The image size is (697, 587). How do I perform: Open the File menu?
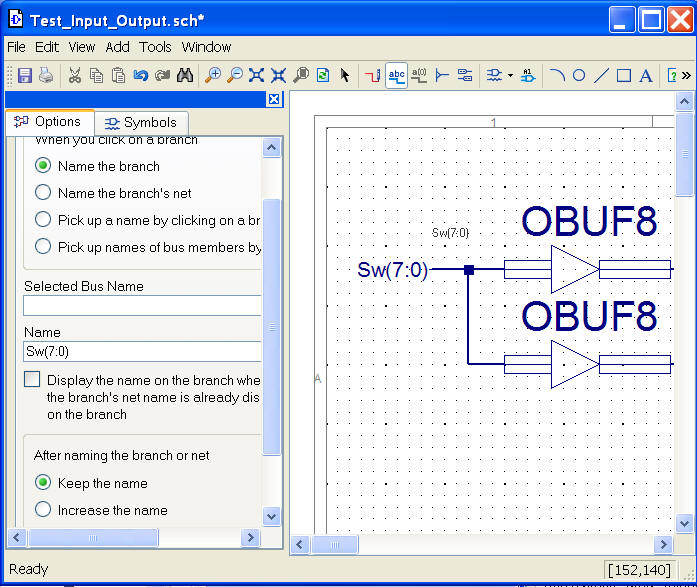pos(16,47)
